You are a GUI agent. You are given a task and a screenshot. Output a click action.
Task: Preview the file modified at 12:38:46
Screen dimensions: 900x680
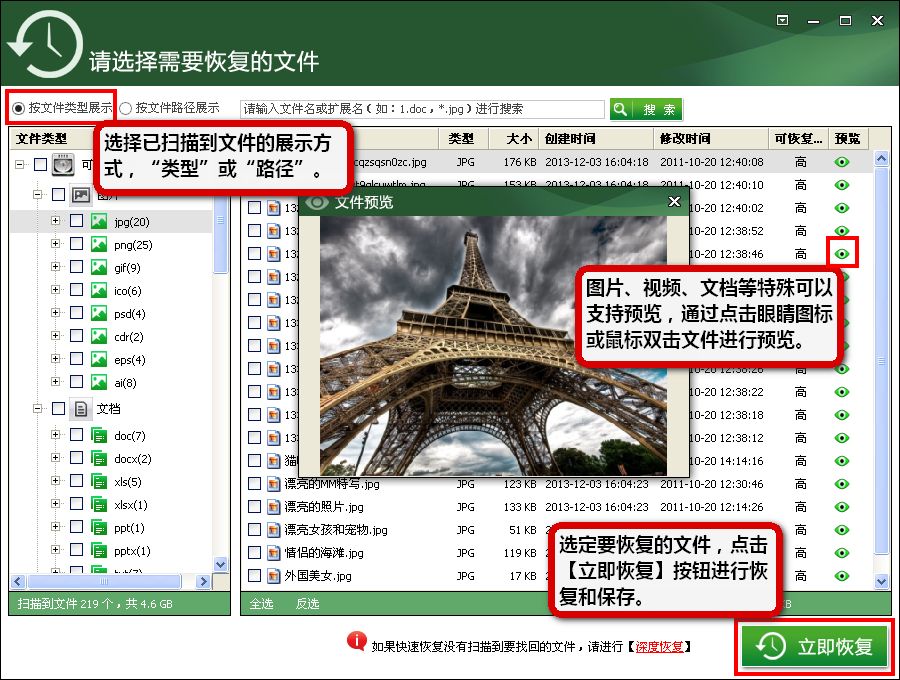(841, 254)
